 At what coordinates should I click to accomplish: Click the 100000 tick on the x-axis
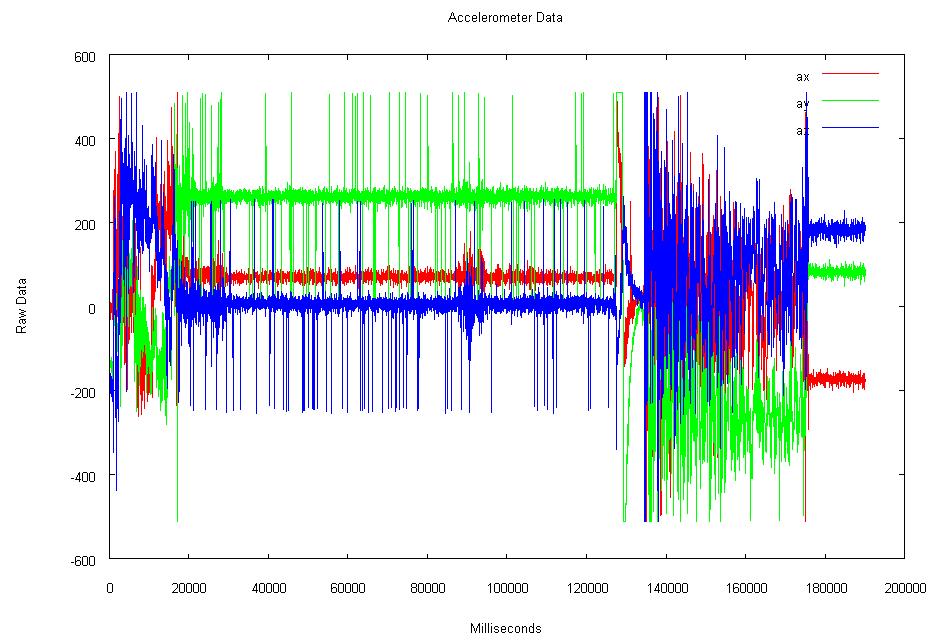coord(506,589)
